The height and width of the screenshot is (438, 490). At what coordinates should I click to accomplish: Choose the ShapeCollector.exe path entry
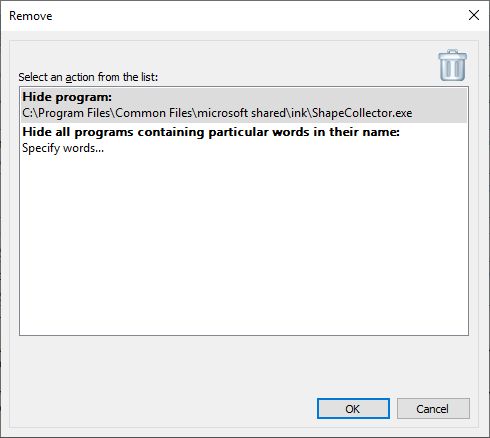217,113
